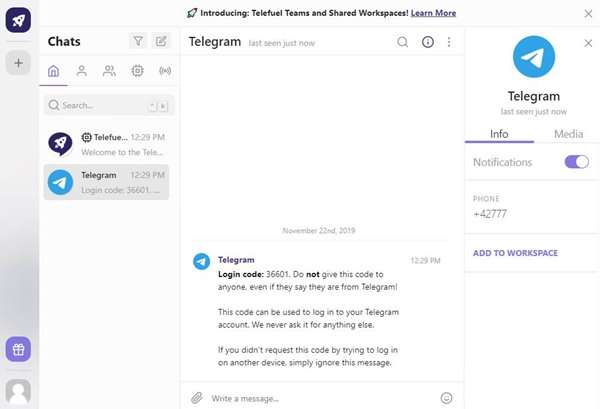The image size is (600, 409).
Task: Open the Telefuel bot chat
Action: point(106,144)
